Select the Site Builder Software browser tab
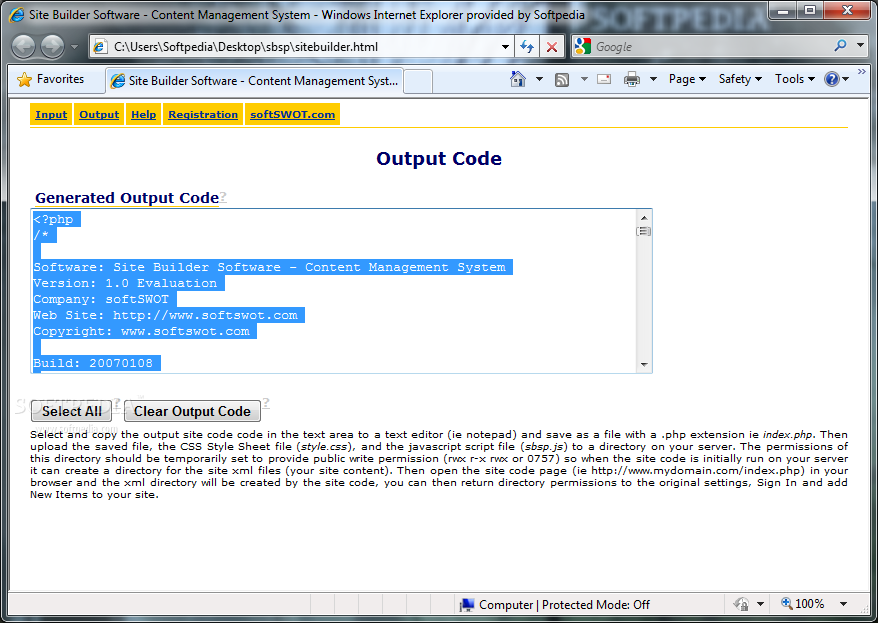Viewport: 878px width, 623px height. tap(254, 81)
